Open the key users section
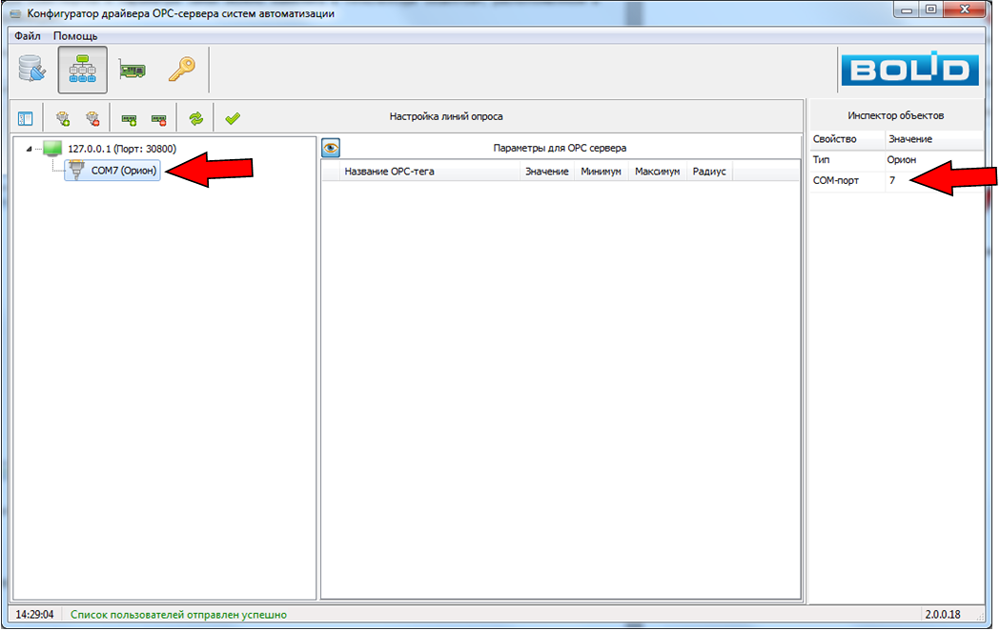The image size is (1000, 631). point(181,70)
